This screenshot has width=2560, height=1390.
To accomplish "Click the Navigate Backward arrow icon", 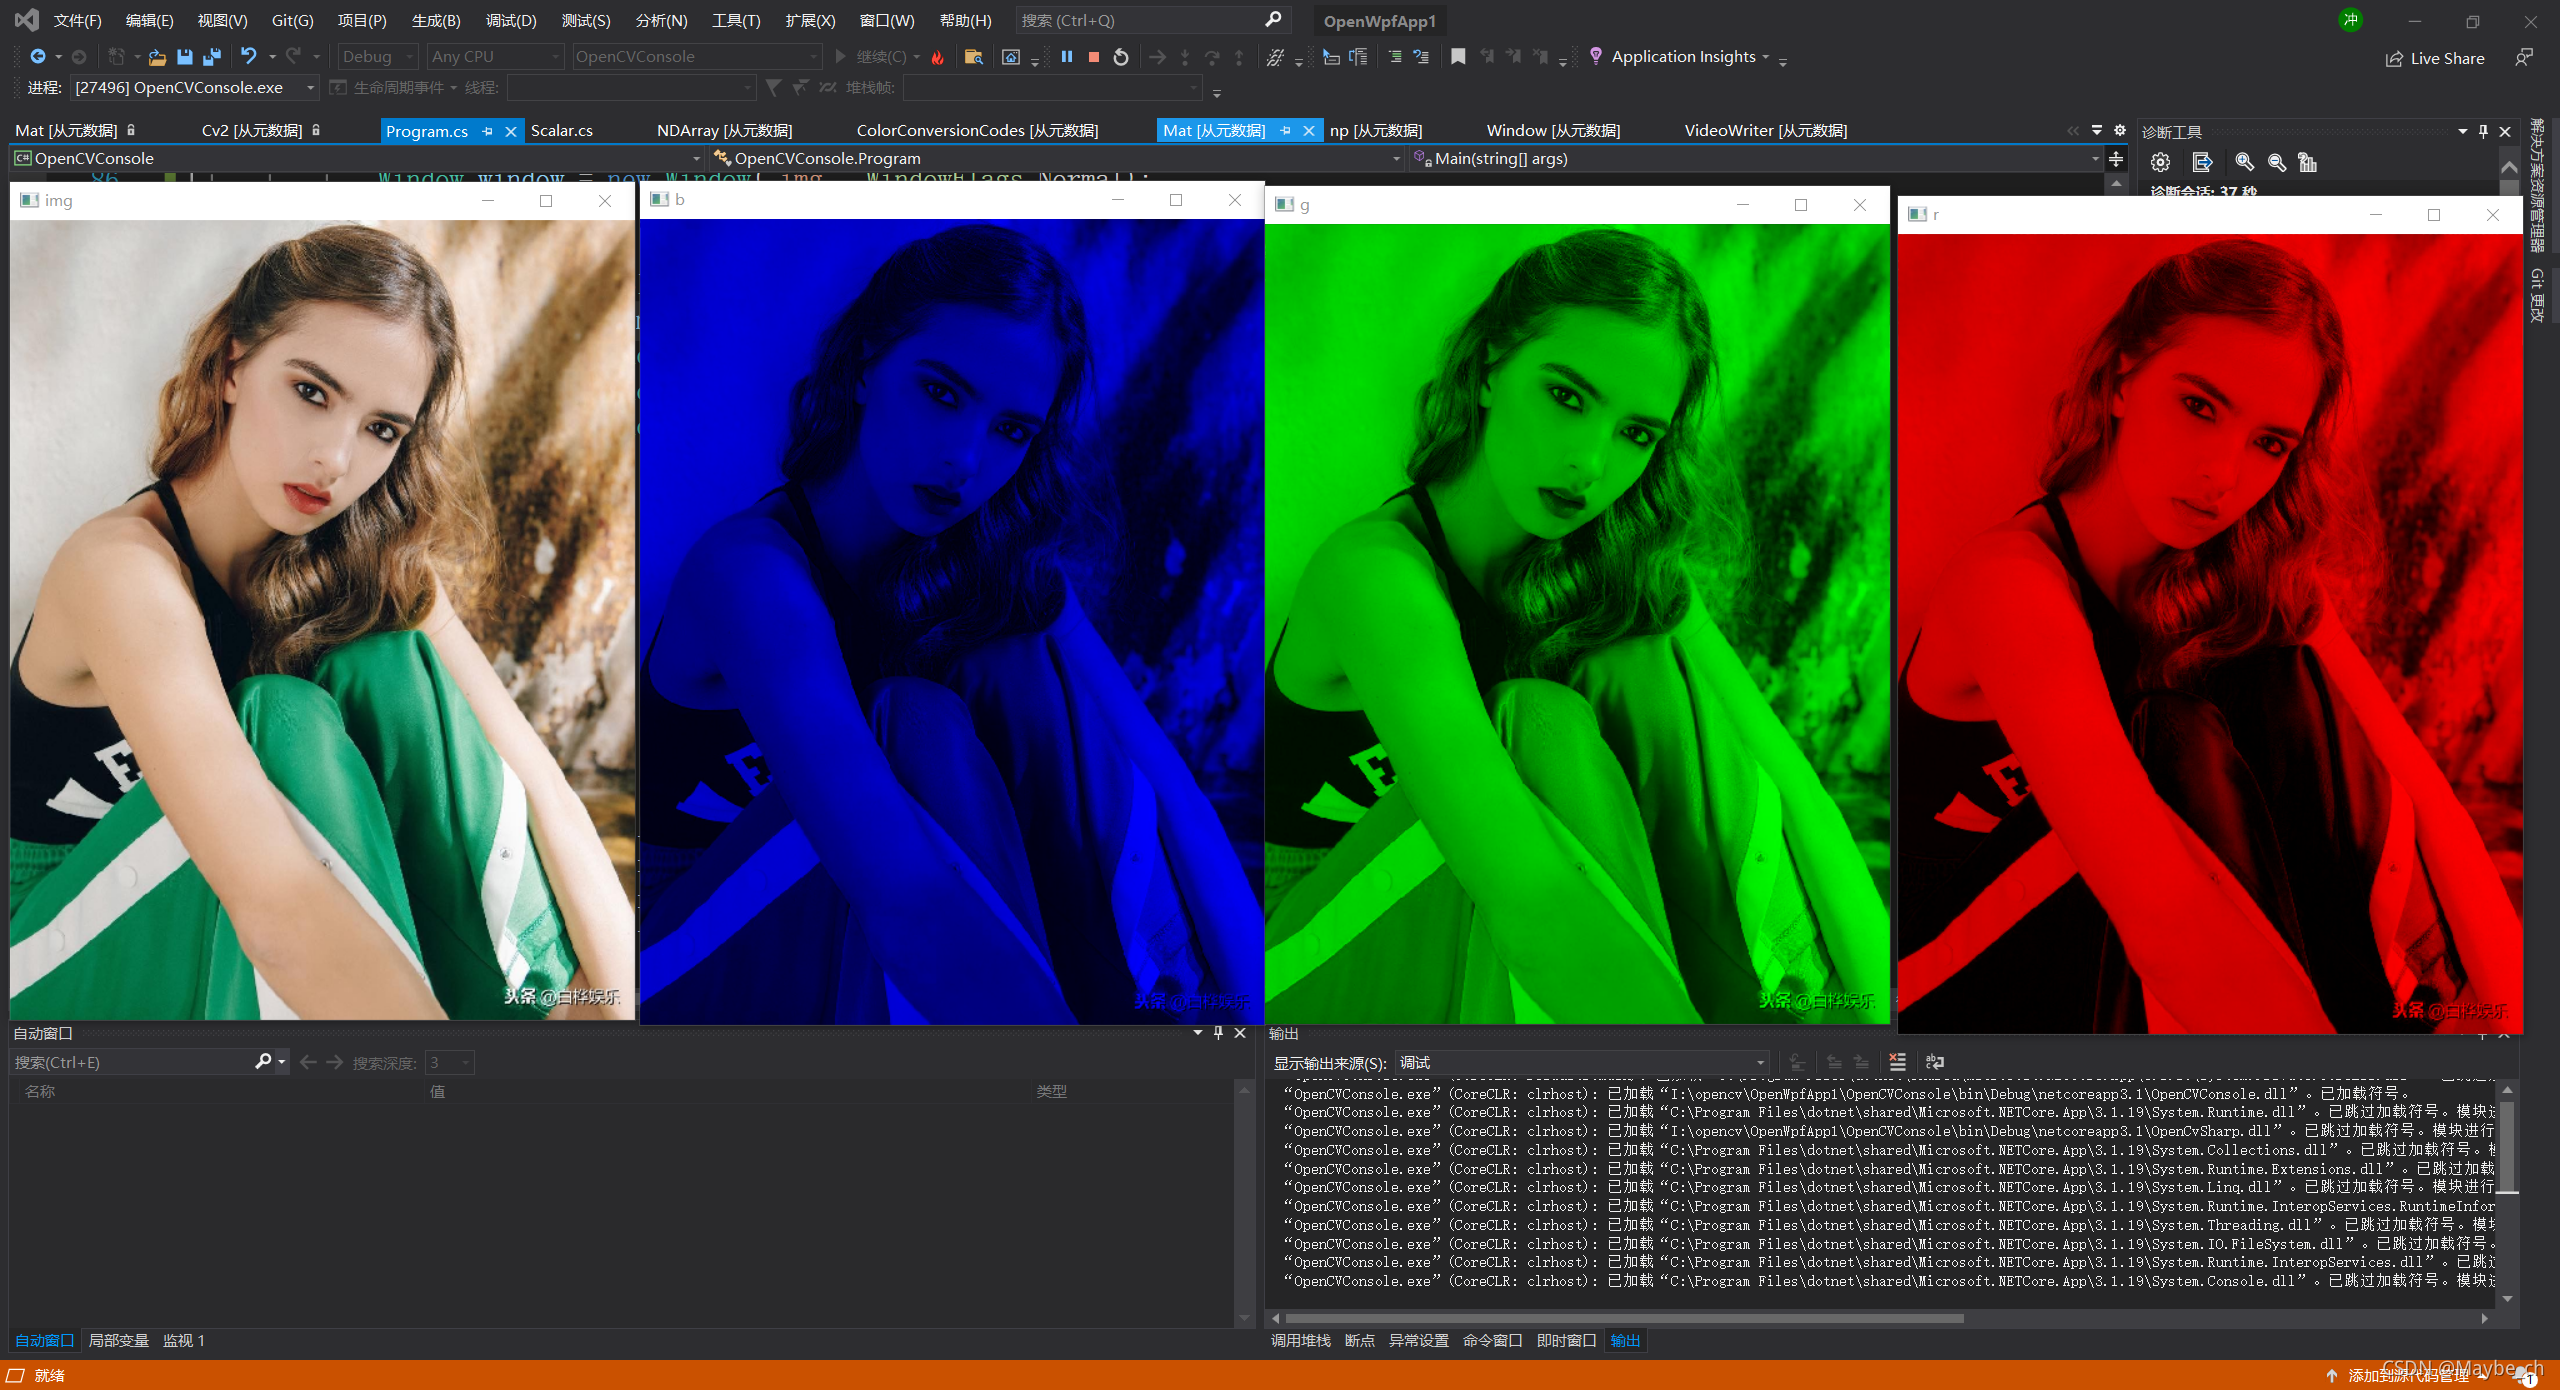I will (38, 57).
